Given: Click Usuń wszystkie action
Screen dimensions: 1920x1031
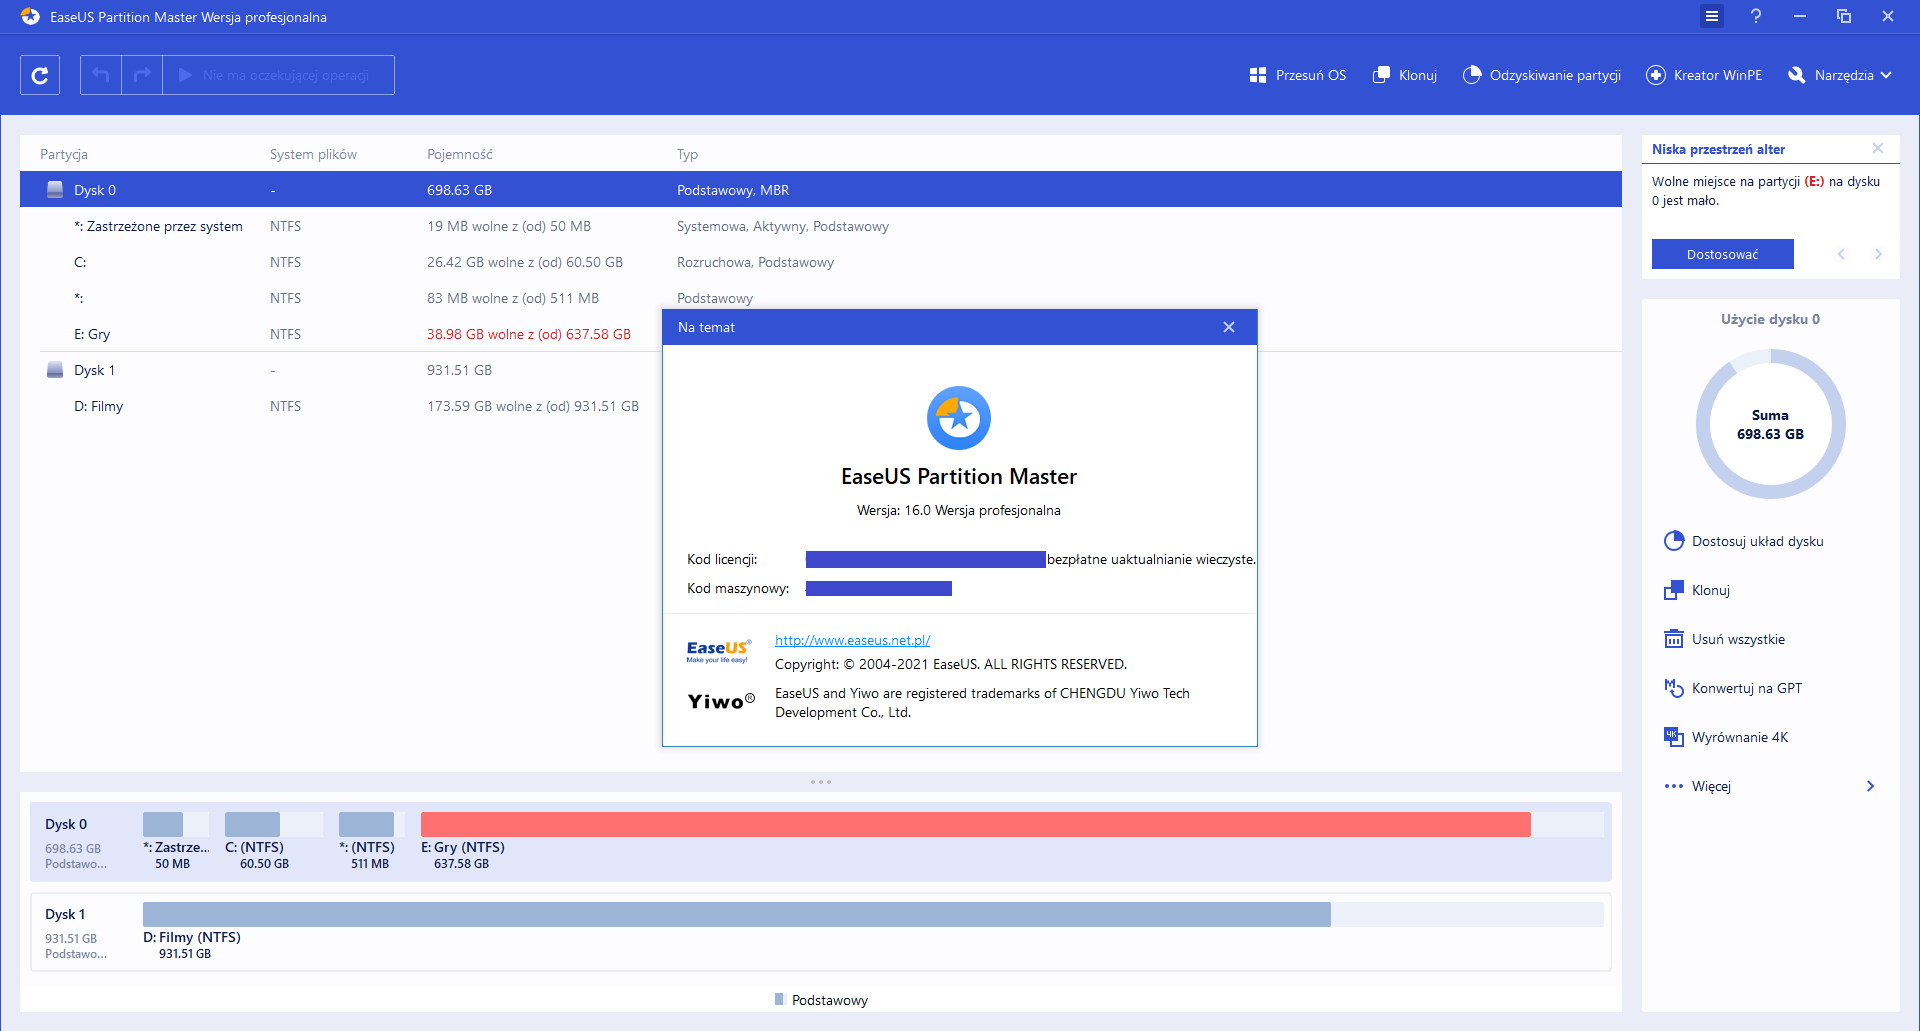Looking at the screenshot, I should point(1724,639).
